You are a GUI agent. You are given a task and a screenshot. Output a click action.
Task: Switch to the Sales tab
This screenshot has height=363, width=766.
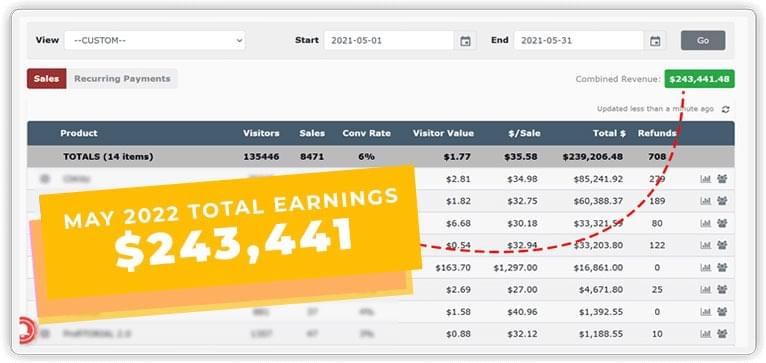click(46, 79)
